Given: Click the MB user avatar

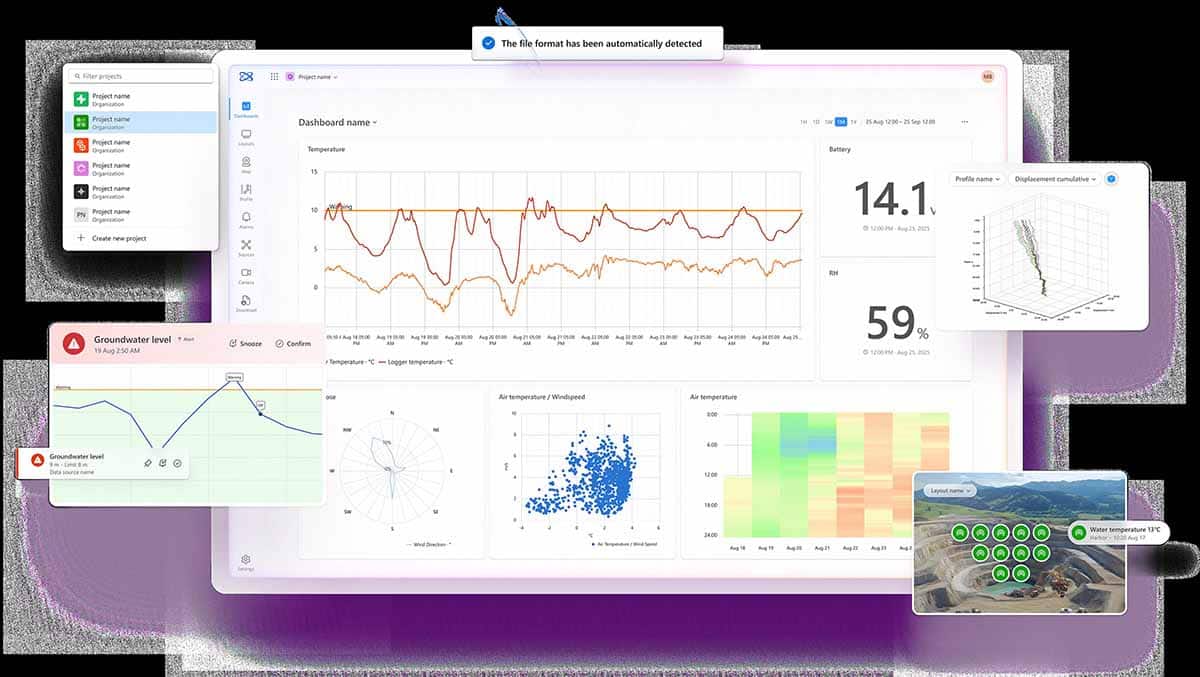Looking at the screenshot, I should point(988,76).
